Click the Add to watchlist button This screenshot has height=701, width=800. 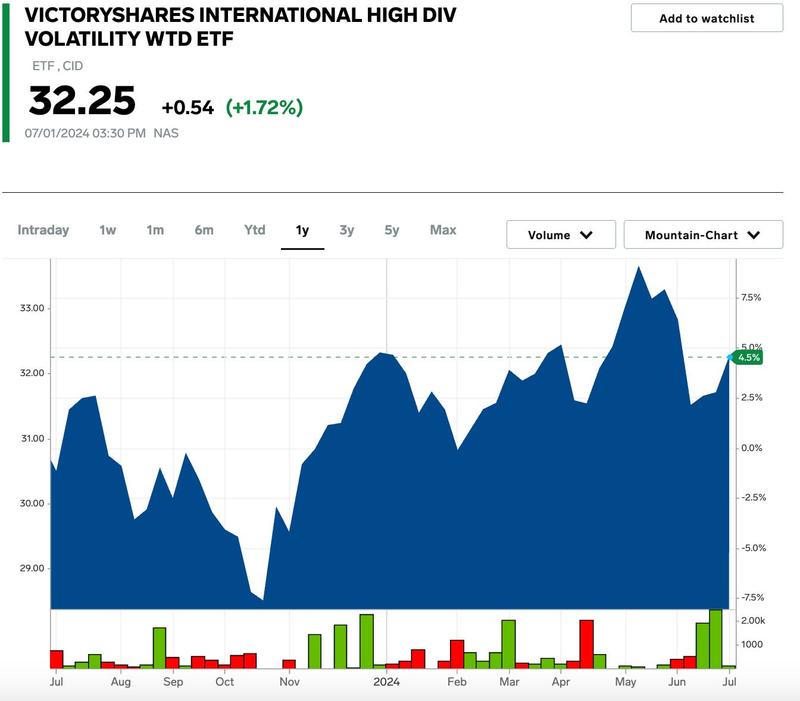click(x=707, y=18)
